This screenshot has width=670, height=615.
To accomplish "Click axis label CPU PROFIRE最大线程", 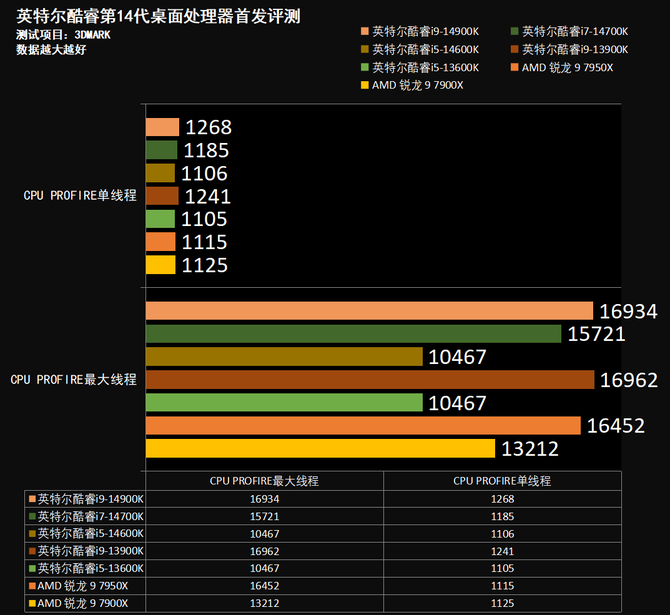I will point(73,380).
